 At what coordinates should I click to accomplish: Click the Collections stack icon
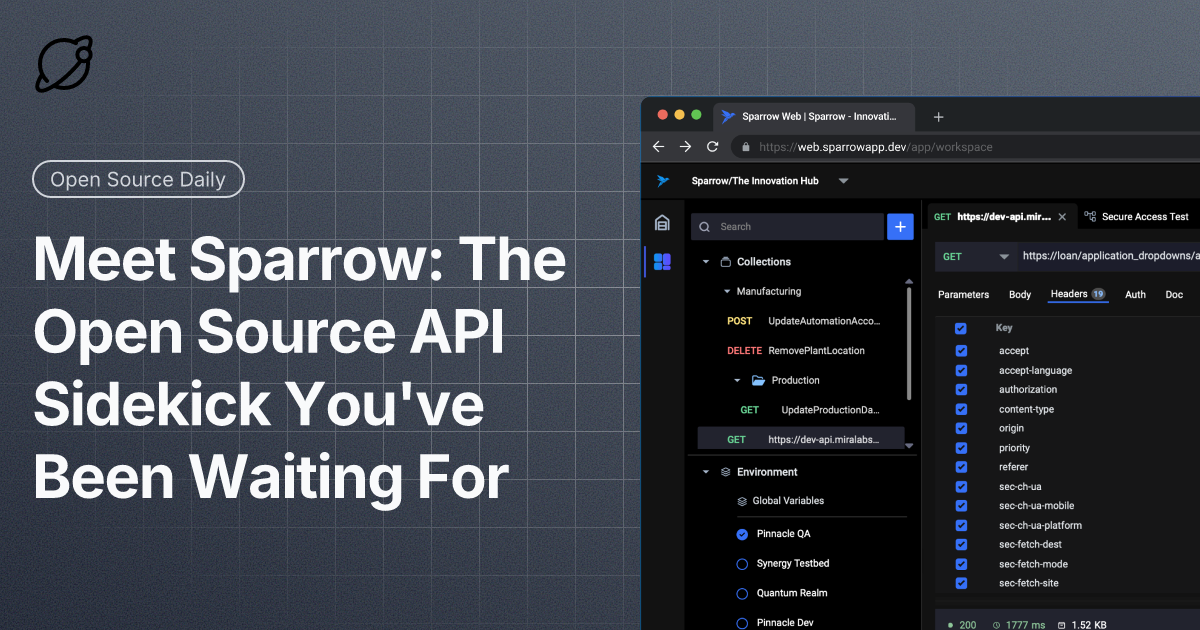[x=726, y=262]
